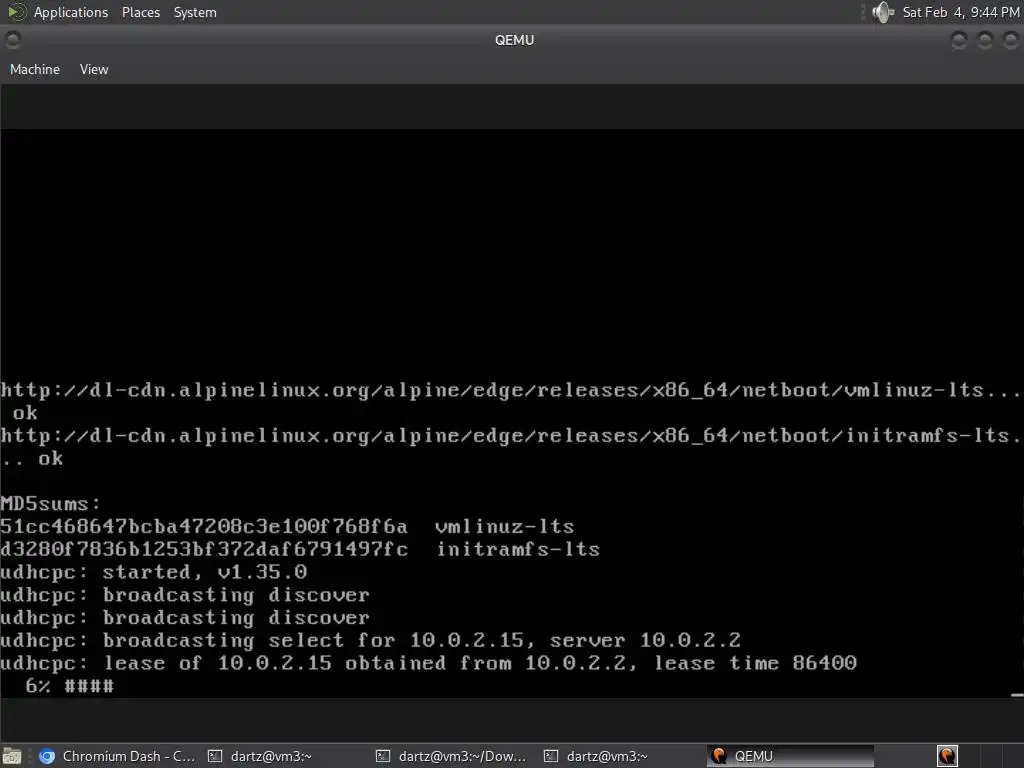Open the View menu in QEMU
The width and height of the screenshot is (1024, 768).
94,69
